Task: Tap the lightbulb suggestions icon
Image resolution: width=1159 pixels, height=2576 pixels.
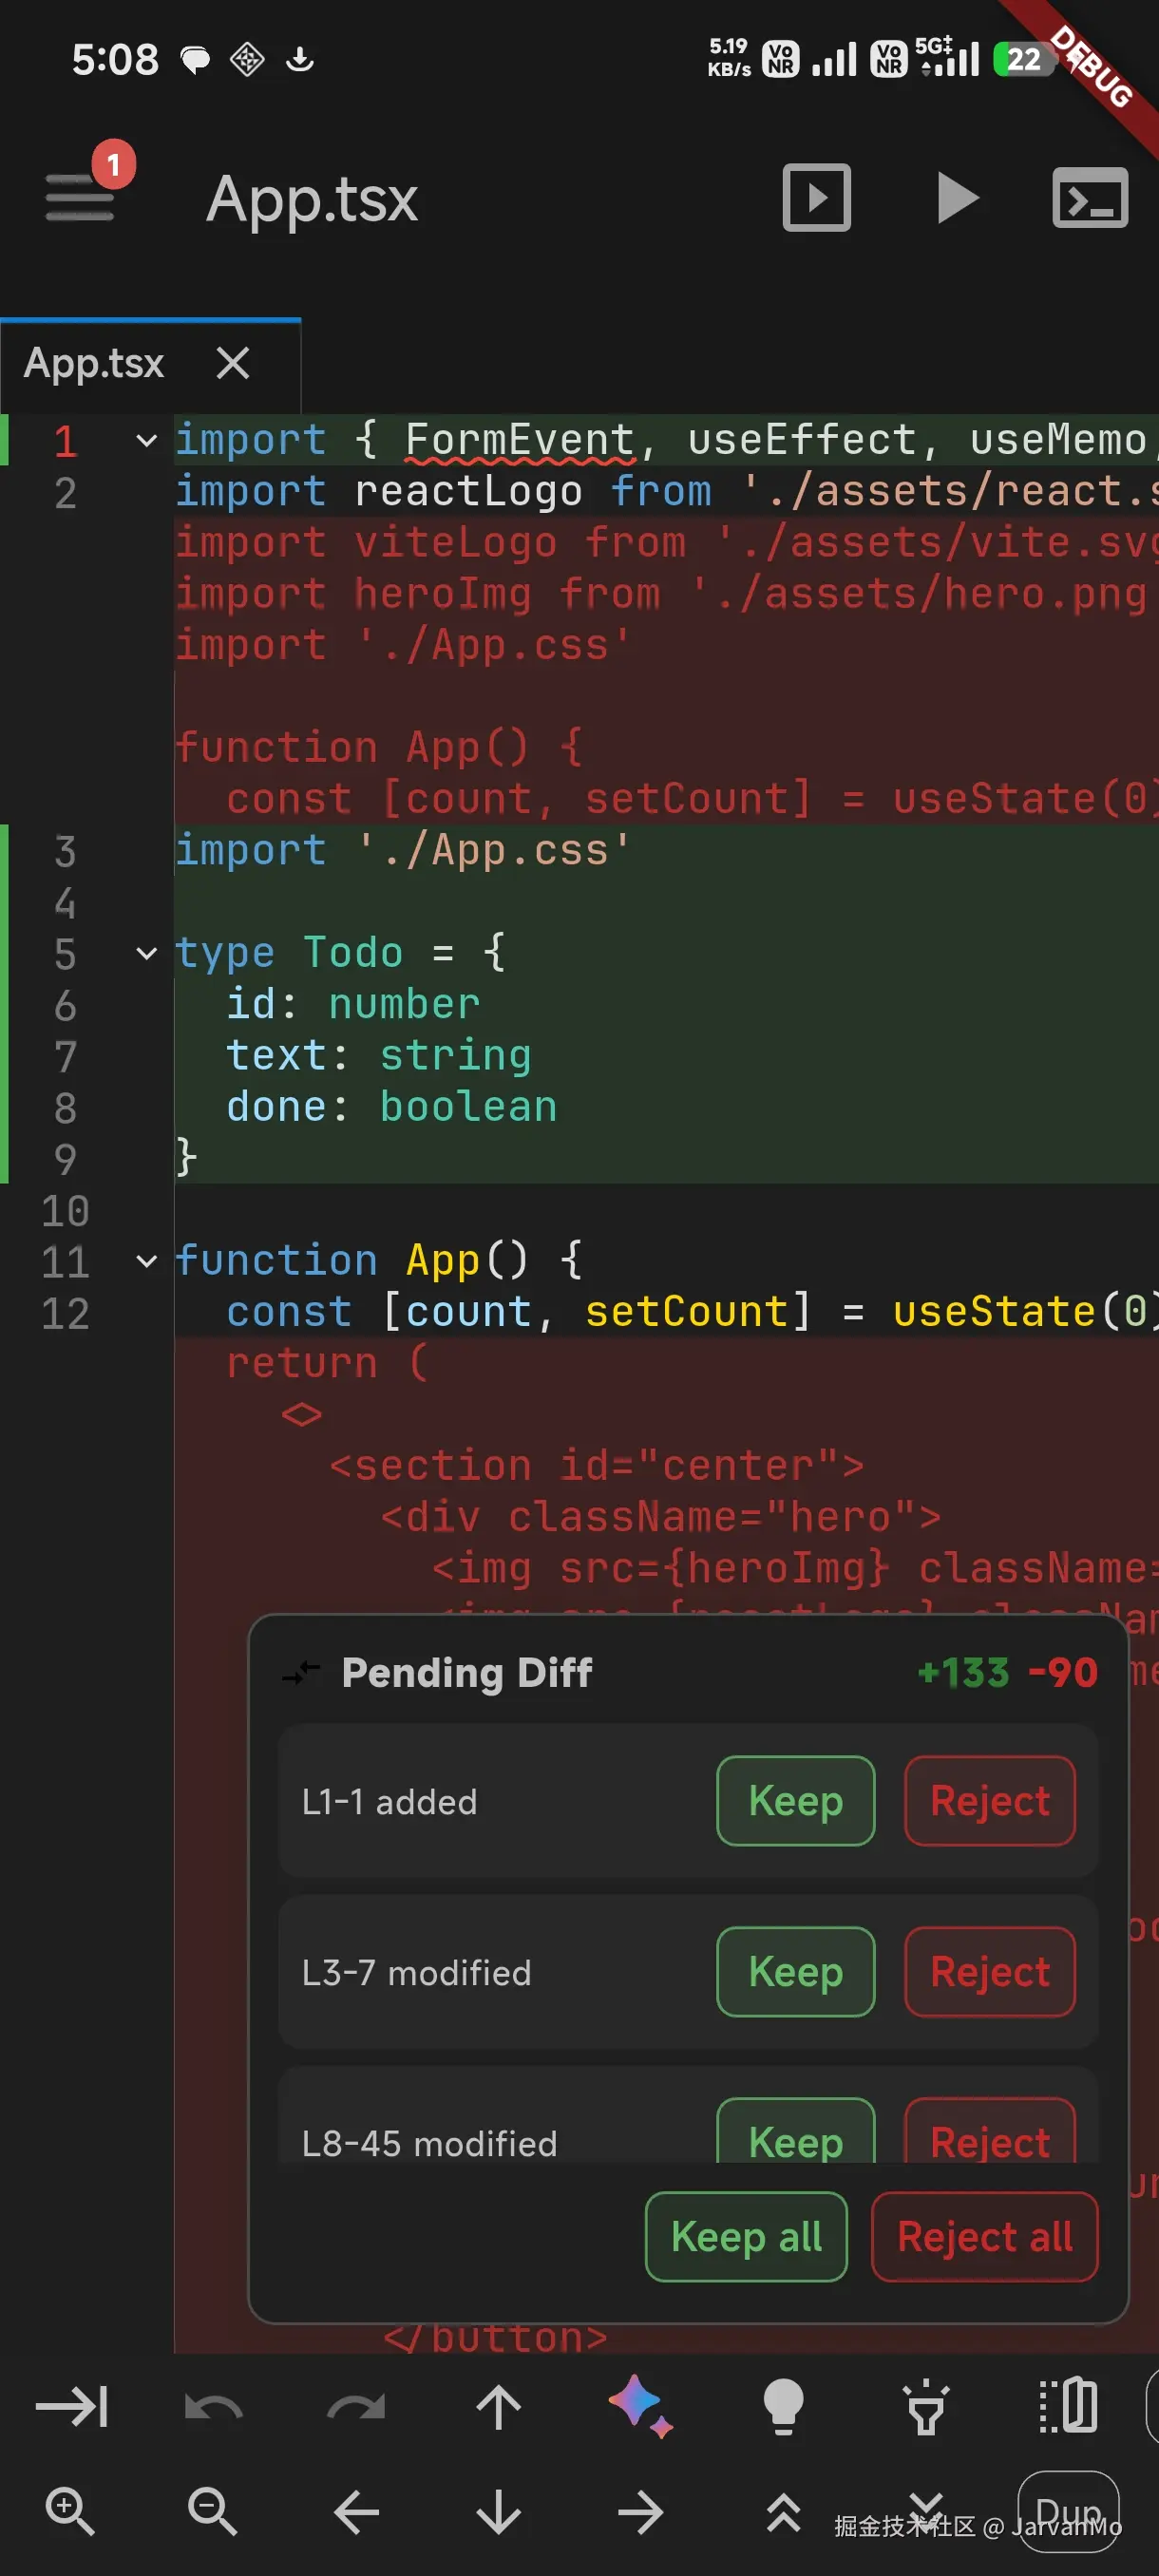Action: pyautogui.click(x=783, y=2406)
